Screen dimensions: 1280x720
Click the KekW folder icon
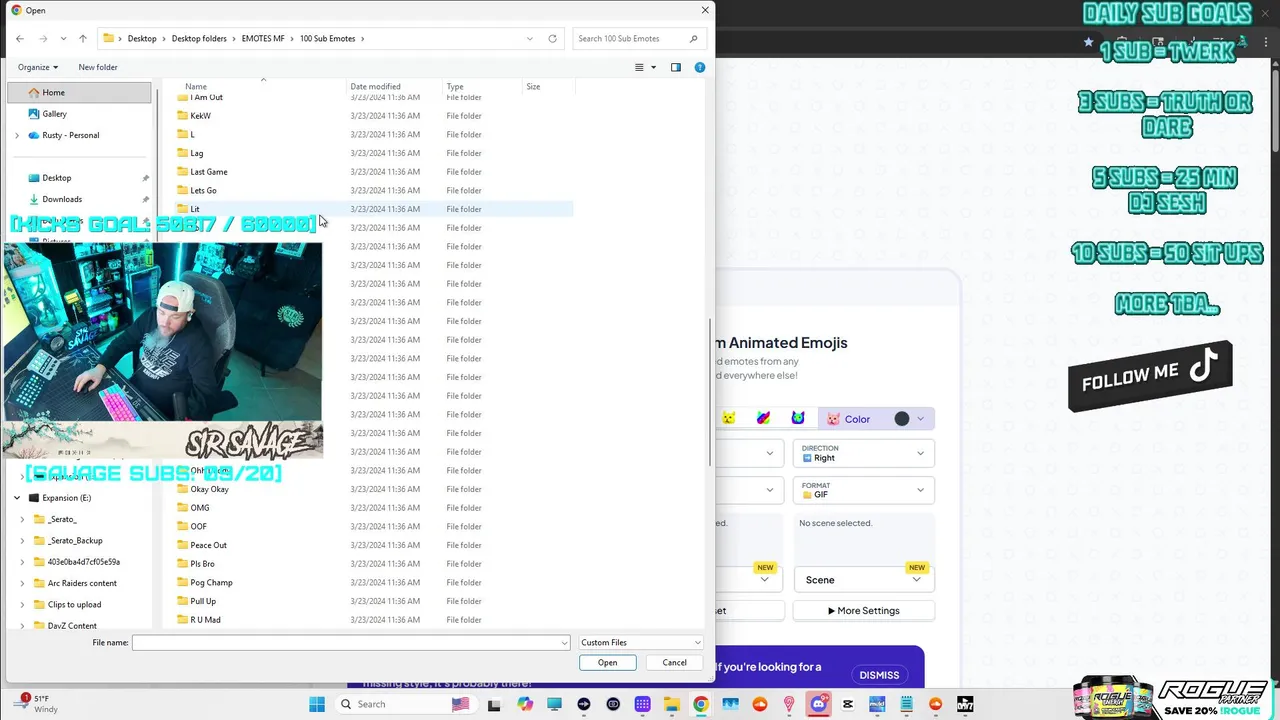[x=182, y=116]
